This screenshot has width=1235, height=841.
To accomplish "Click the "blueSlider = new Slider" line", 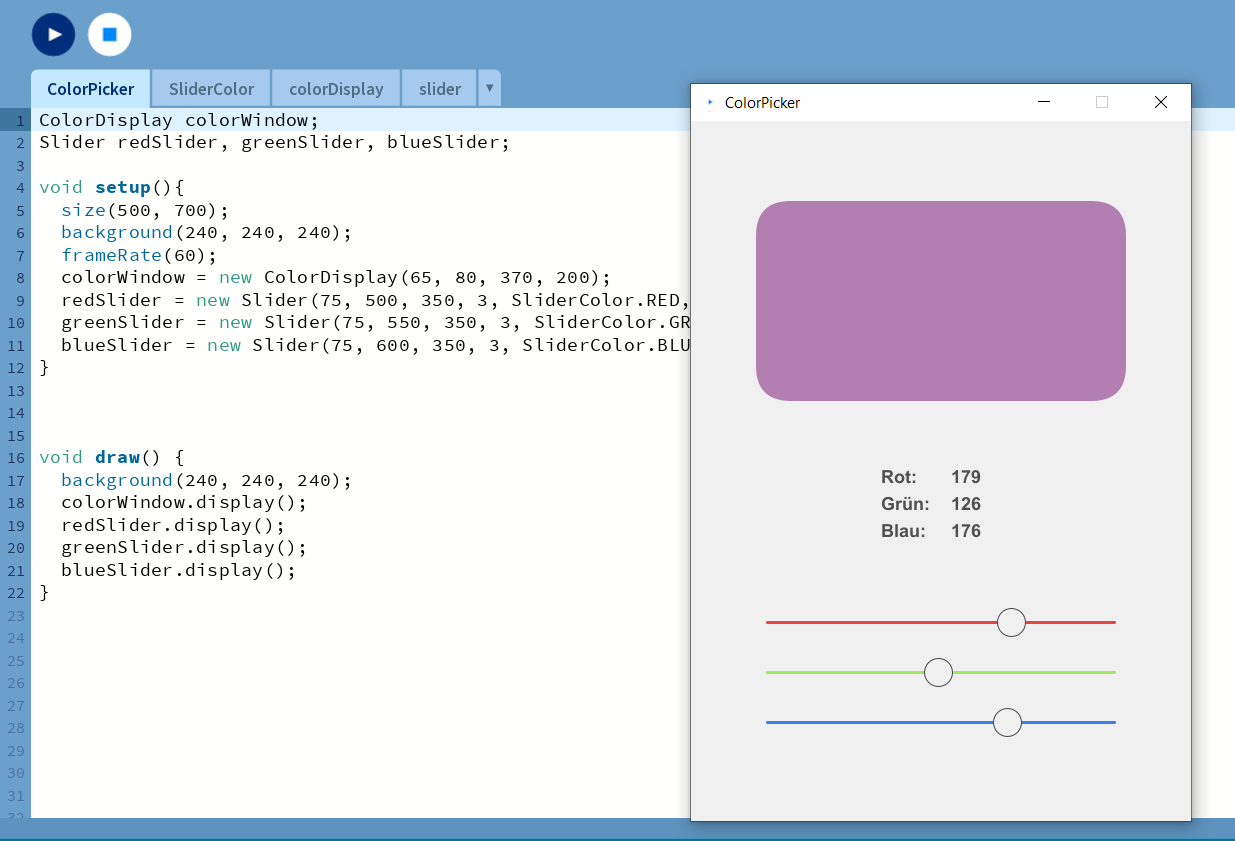I will pyautogui.click(x=375, y=345).
